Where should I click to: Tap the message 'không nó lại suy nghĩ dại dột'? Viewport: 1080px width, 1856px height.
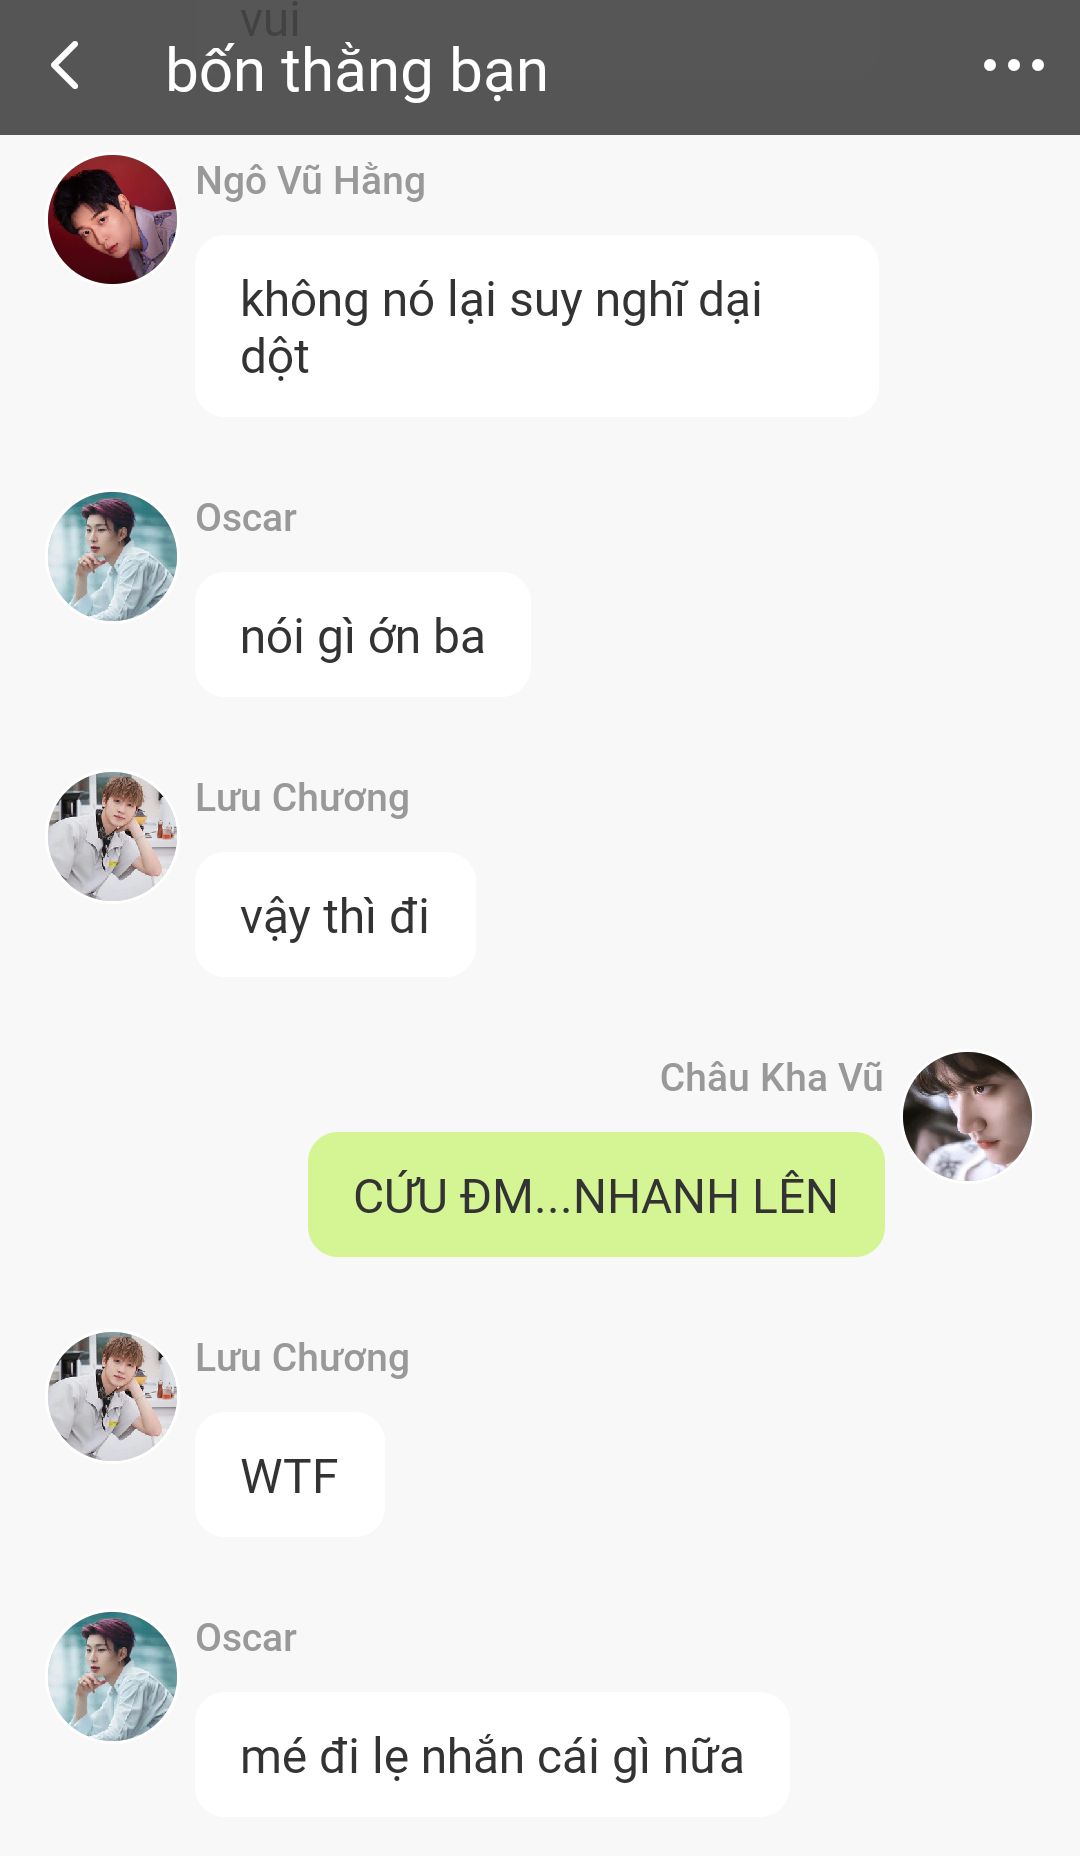pos(537,326)
